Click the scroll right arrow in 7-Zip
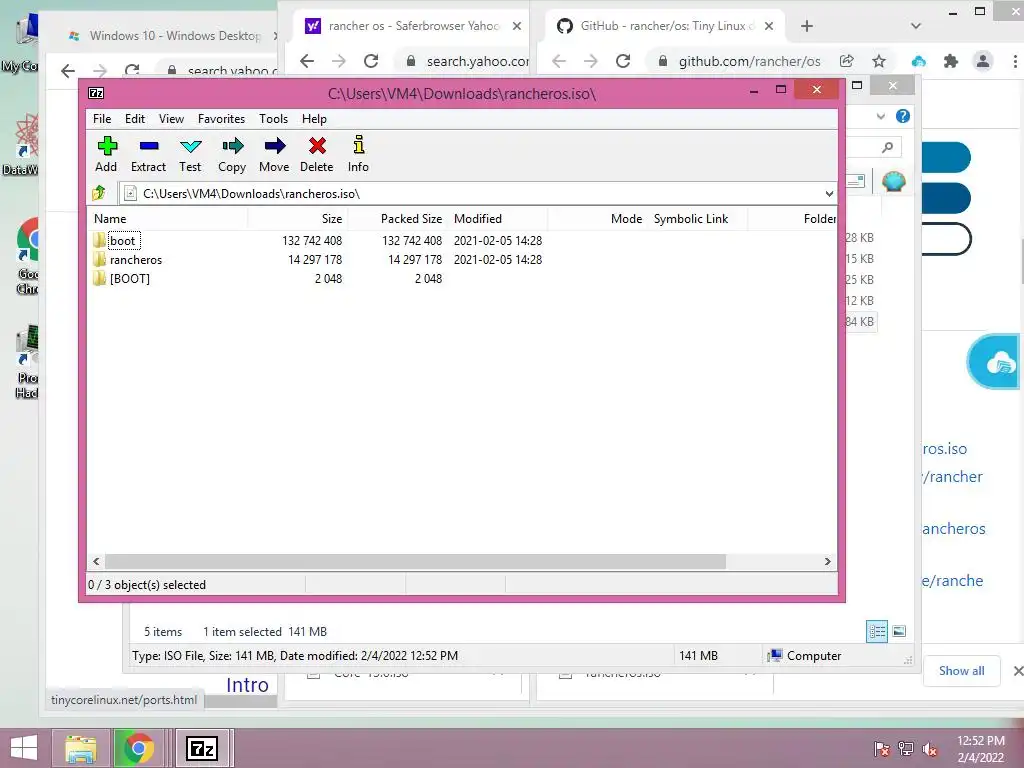 point(827,562)
